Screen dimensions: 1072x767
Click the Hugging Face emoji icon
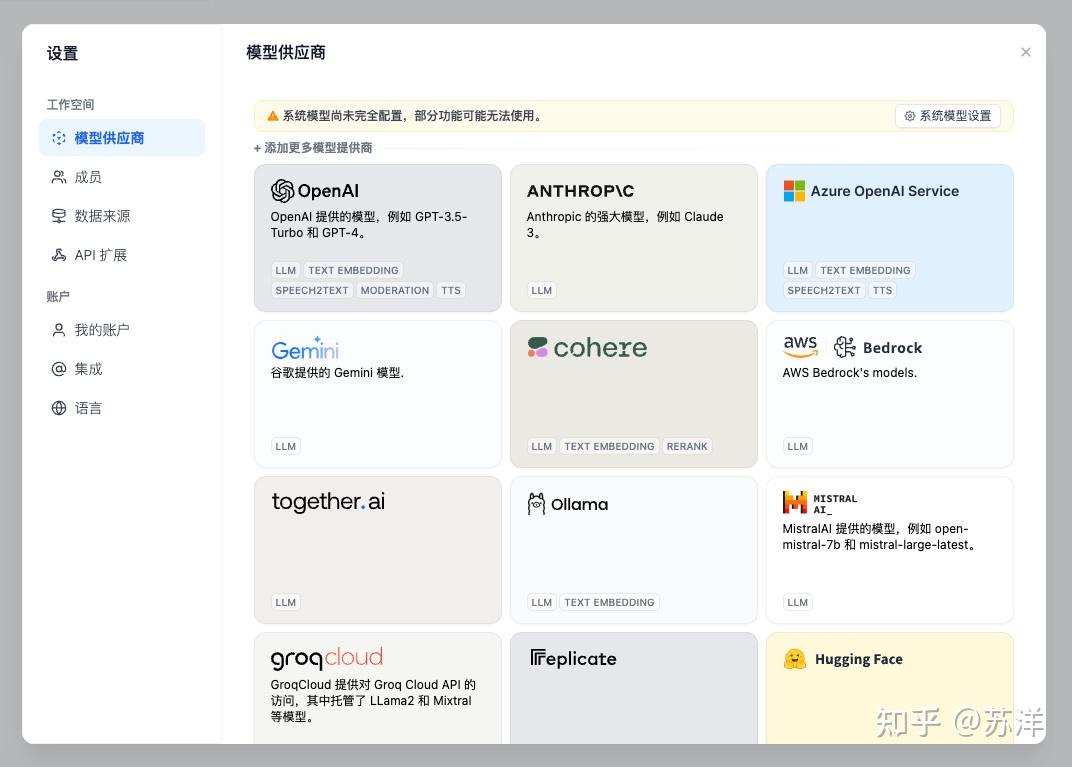click(795, 659)
